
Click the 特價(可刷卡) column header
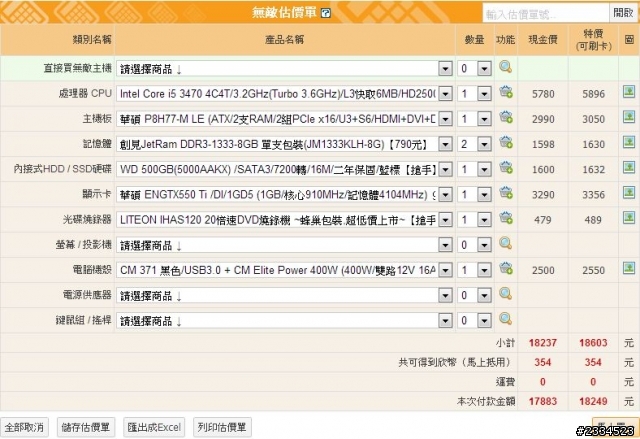pos(593,40)
